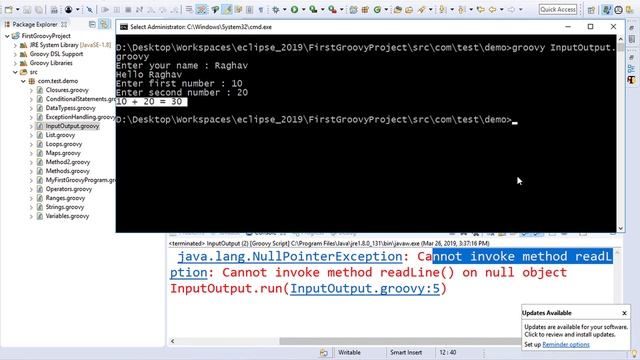640x360 pixels.
Task: Toggle Show Whitespace Characters pilcrow icon
Action: (x=260, y=9)
